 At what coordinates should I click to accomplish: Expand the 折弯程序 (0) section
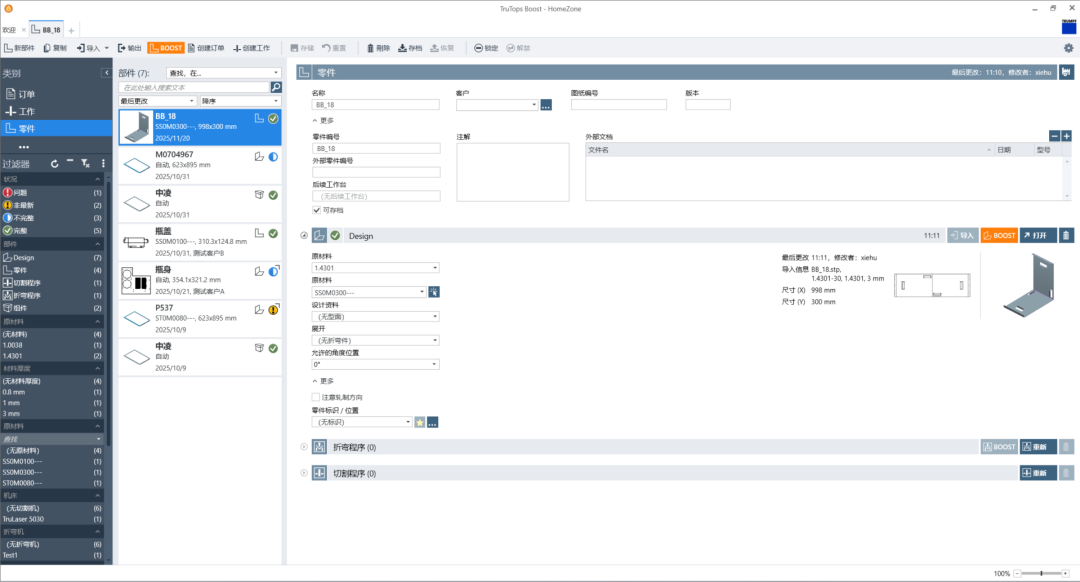[x=304, y=447]
